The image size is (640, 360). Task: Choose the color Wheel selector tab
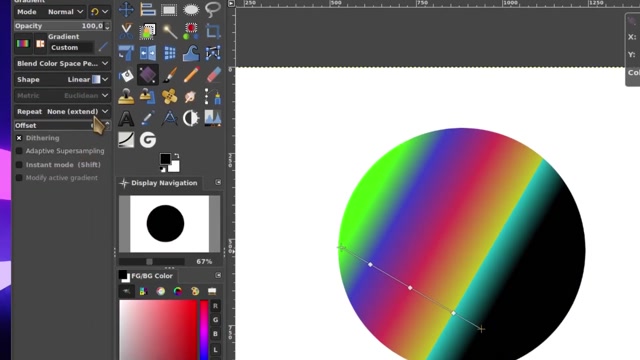(178, 291)
